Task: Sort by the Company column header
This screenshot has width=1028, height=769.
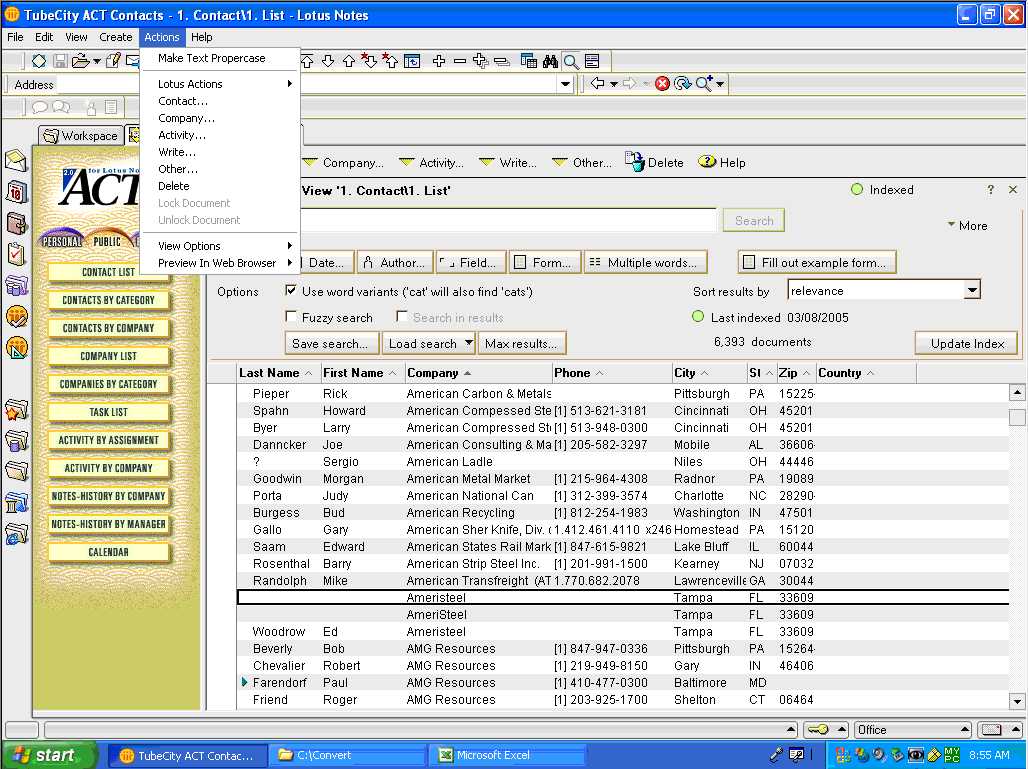Action: coord(479,372)
